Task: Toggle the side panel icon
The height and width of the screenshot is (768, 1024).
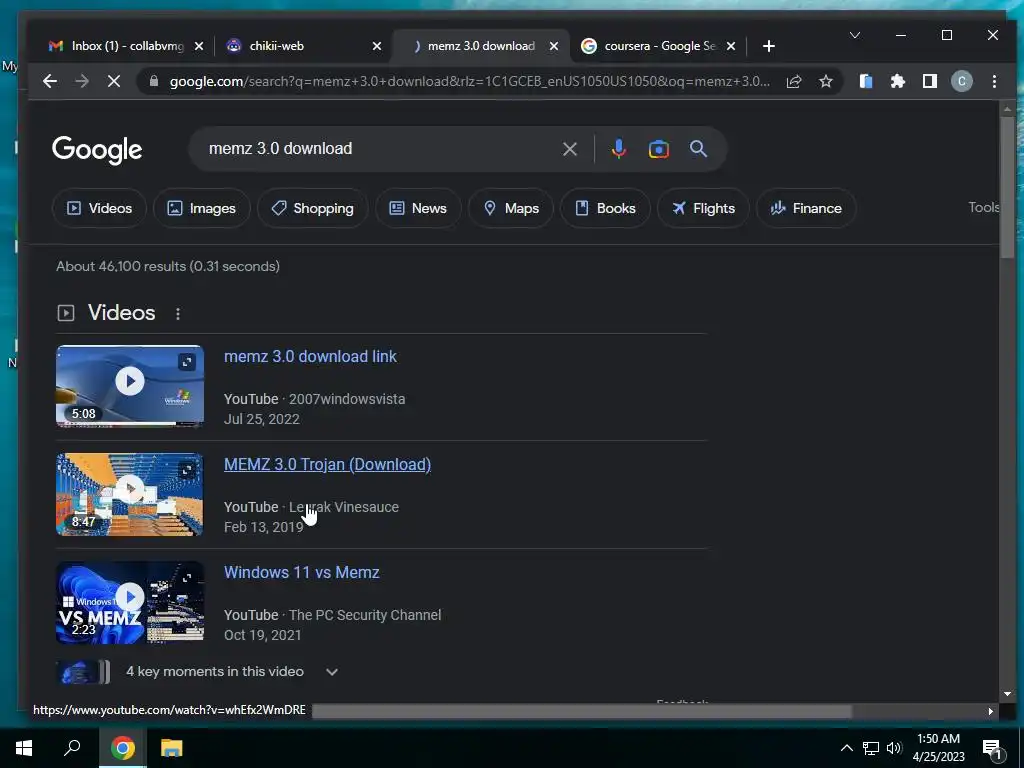Action: coord(930,81)
